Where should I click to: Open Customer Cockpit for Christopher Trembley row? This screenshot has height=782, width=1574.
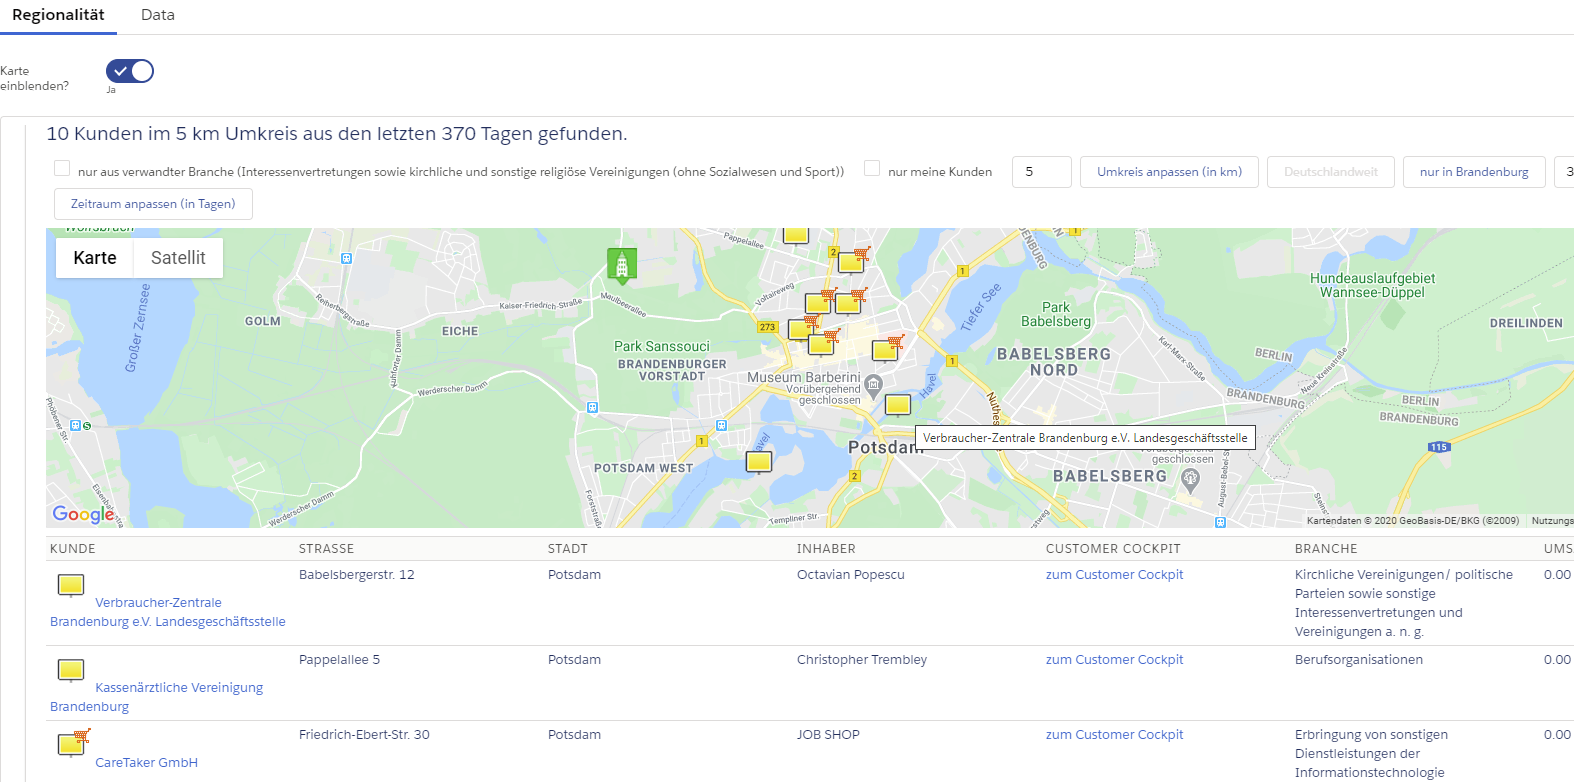1114,660
